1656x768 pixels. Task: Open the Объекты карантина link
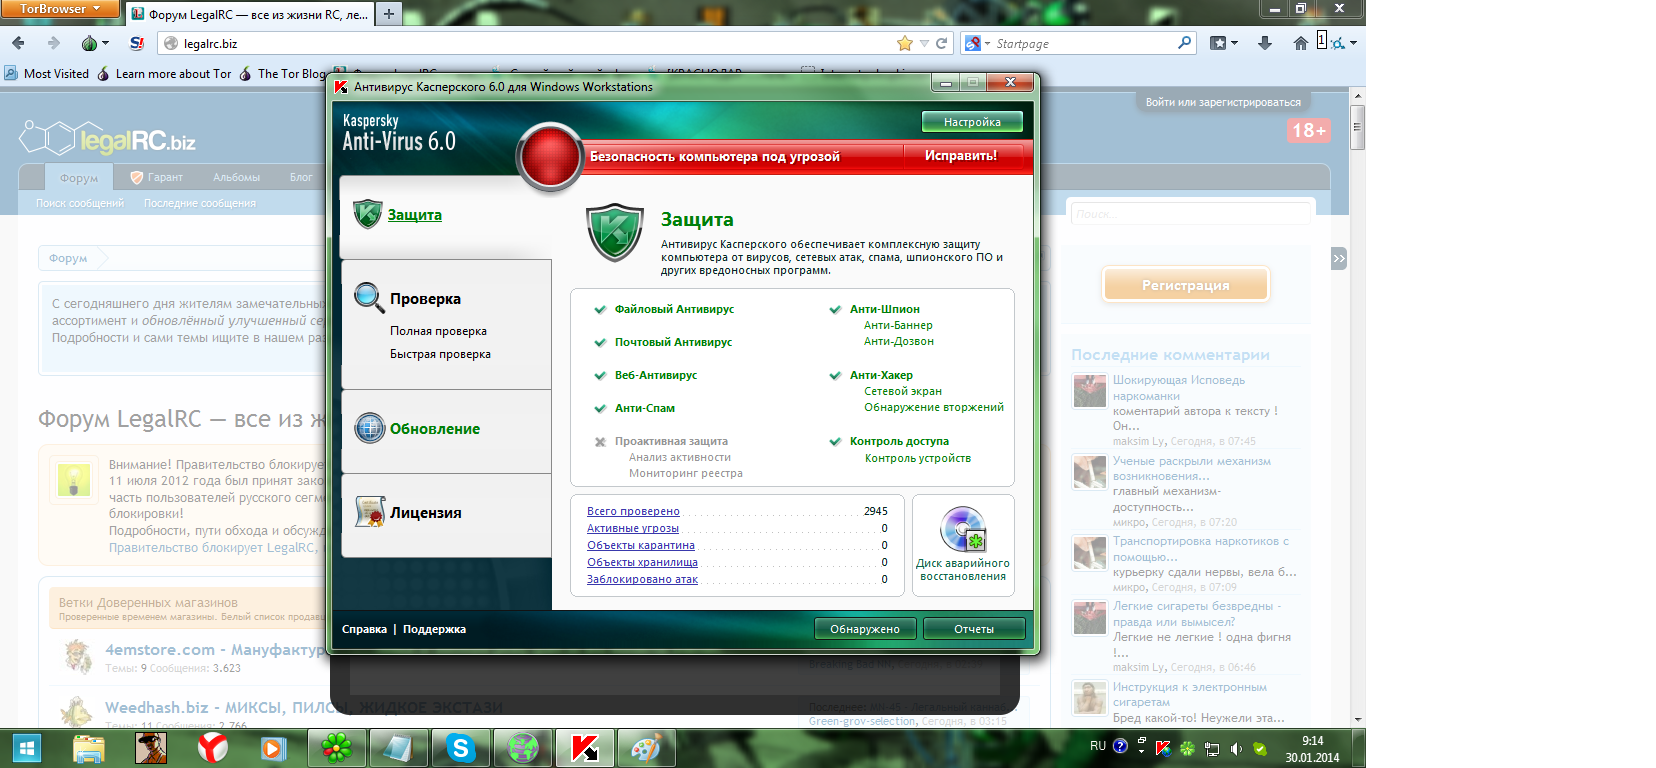641,545
